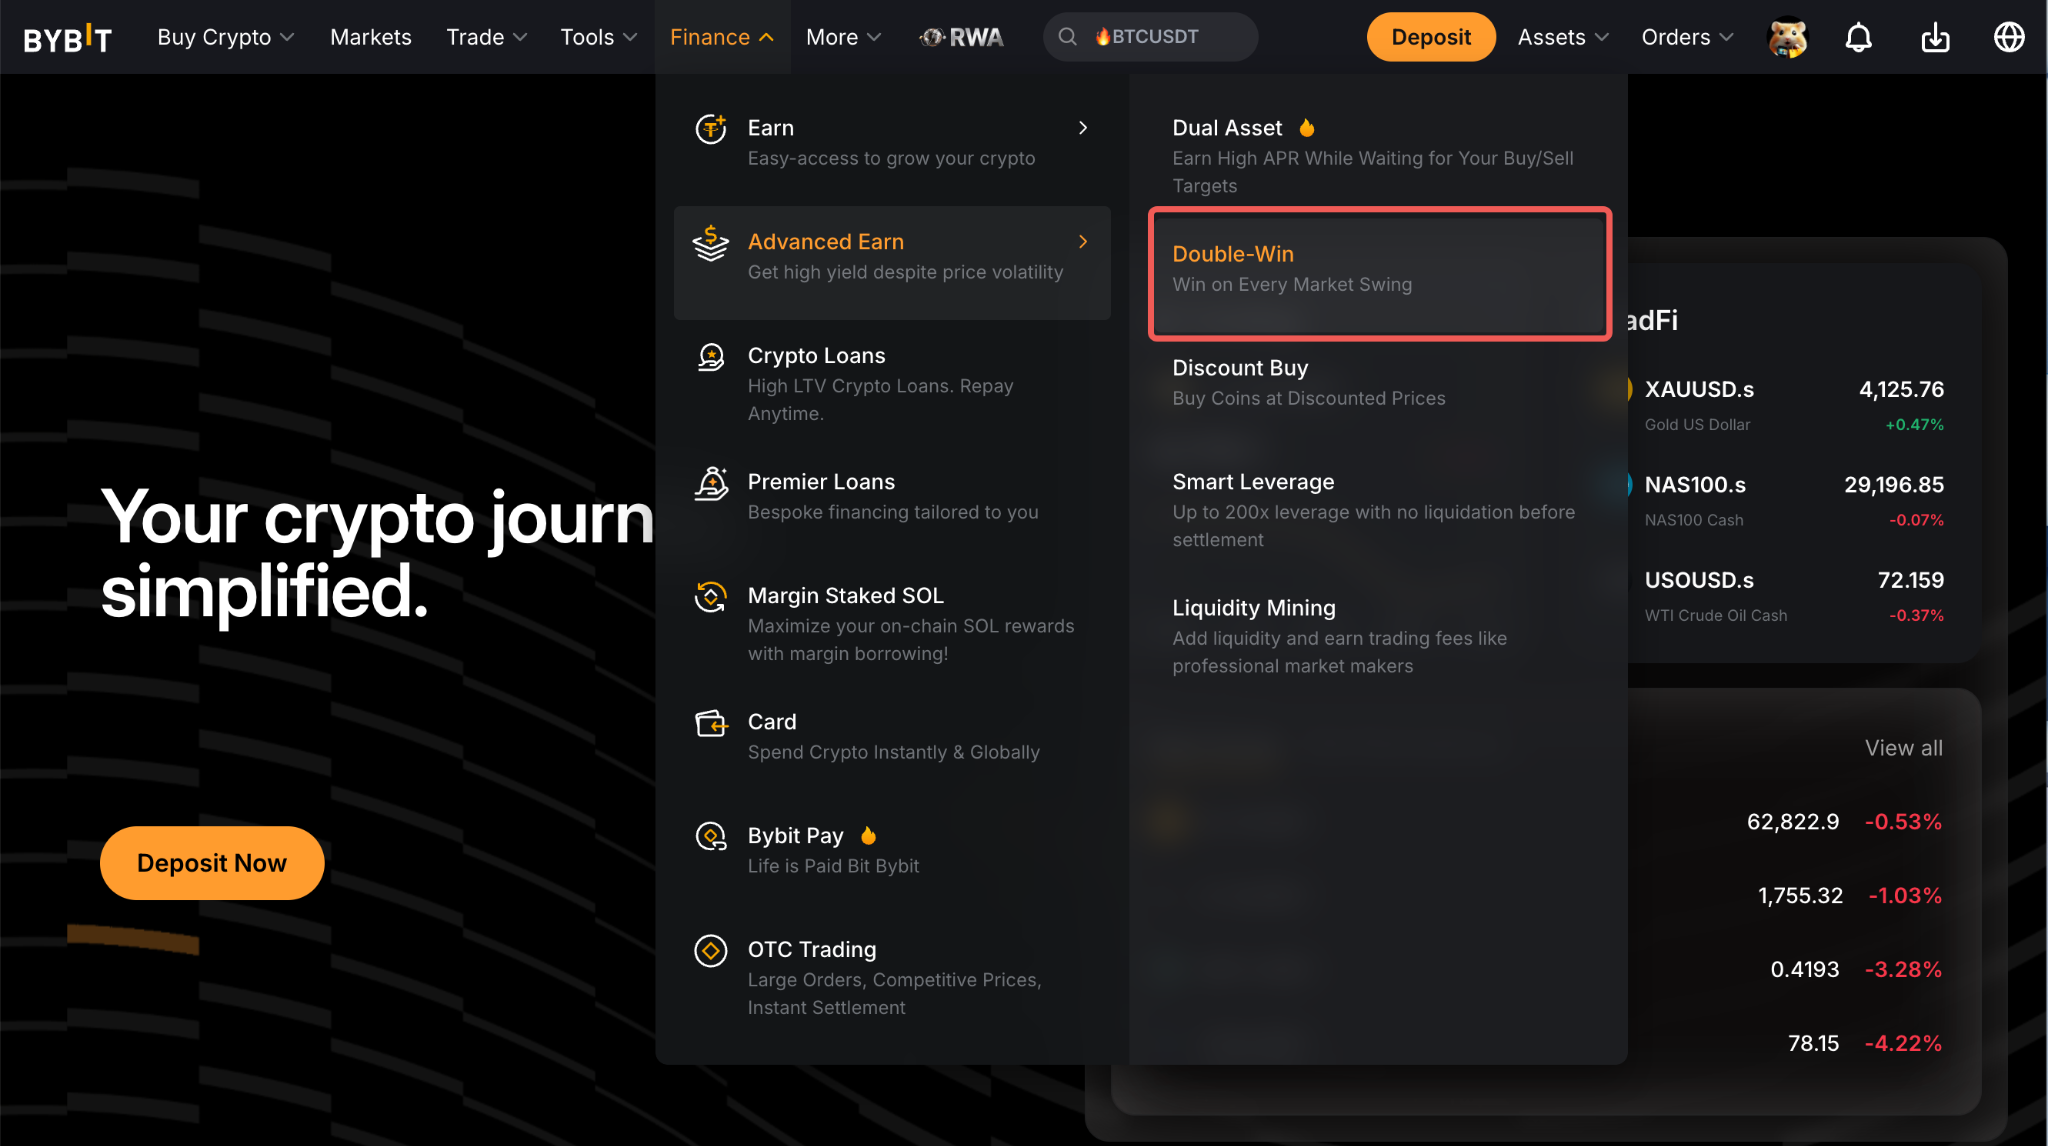The image size is (2048, 1146).
Task: Open the Orders dropdown
Action: tap(1687, 37)
